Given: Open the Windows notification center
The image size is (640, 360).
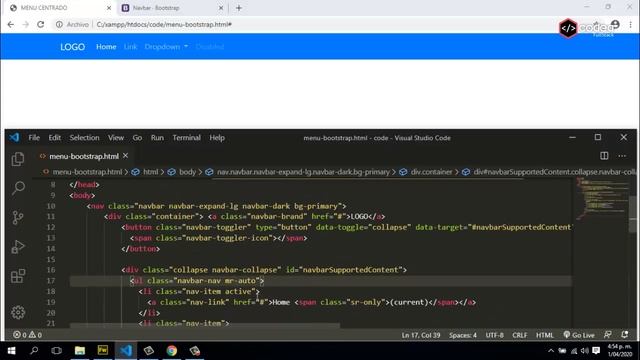Looking at the screenshot, I should click(x=596, y=351).
